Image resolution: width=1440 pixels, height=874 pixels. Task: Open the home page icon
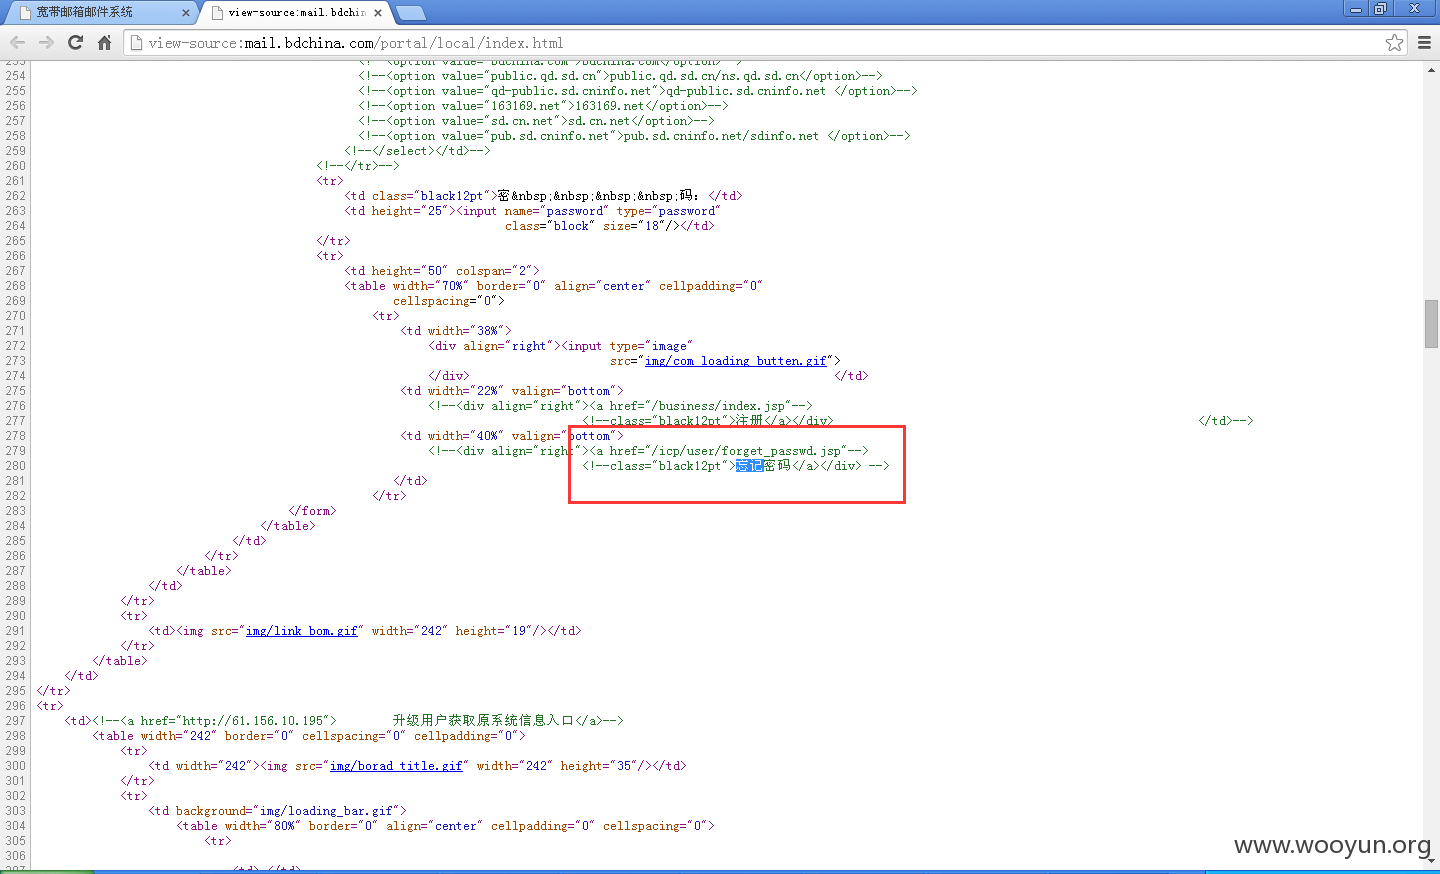(104, 42)
